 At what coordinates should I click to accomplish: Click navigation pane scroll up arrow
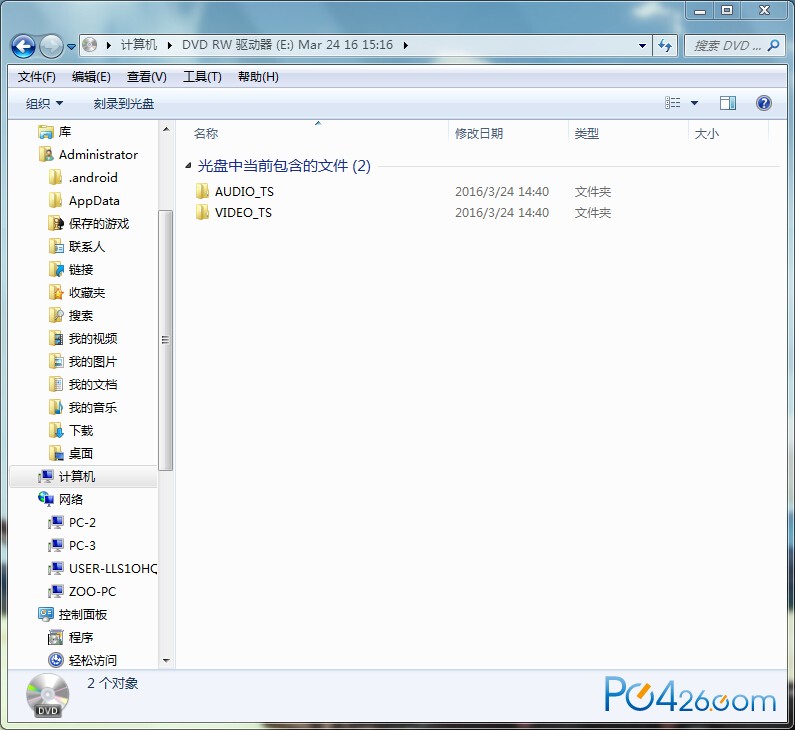coord(166,130)
